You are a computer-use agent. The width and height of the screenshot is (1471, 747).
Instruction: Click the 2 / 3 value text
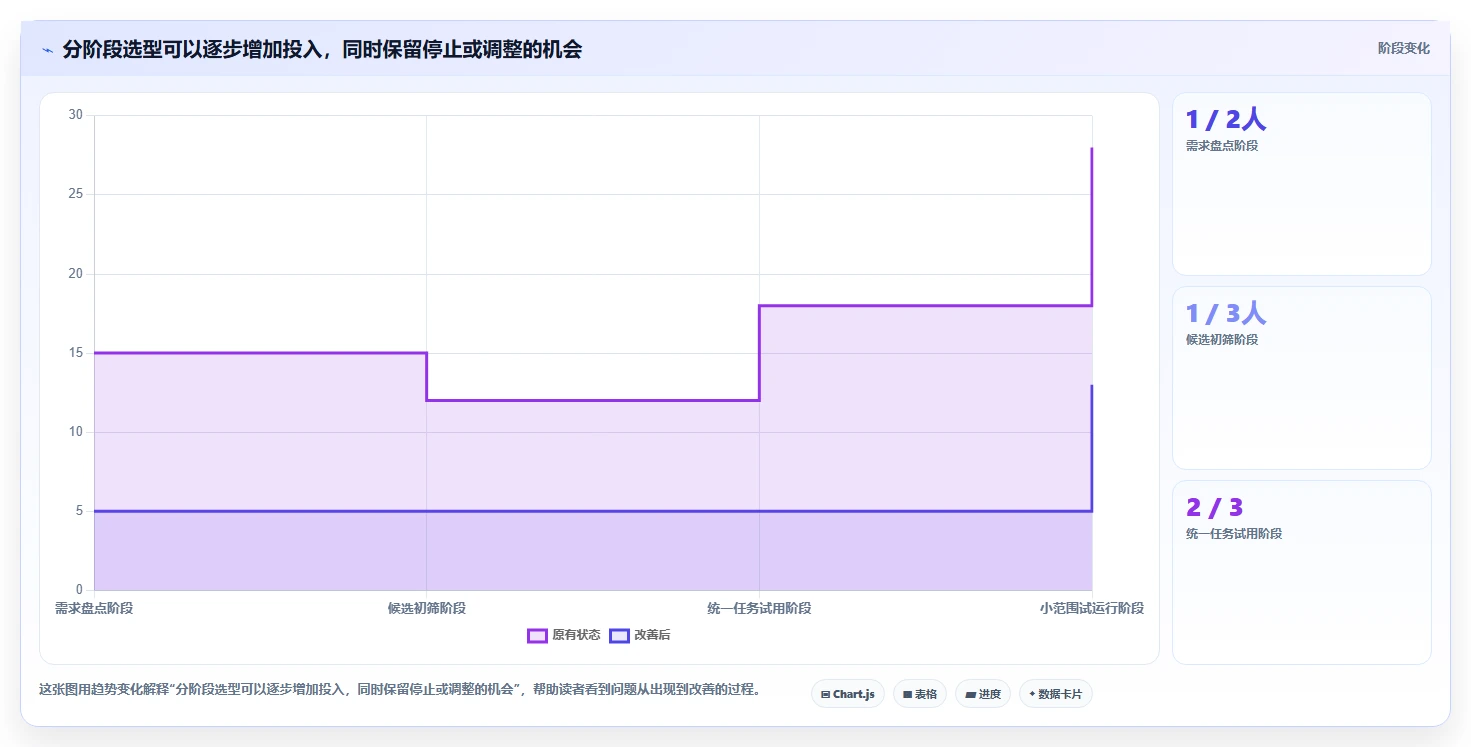(1215, 508)
